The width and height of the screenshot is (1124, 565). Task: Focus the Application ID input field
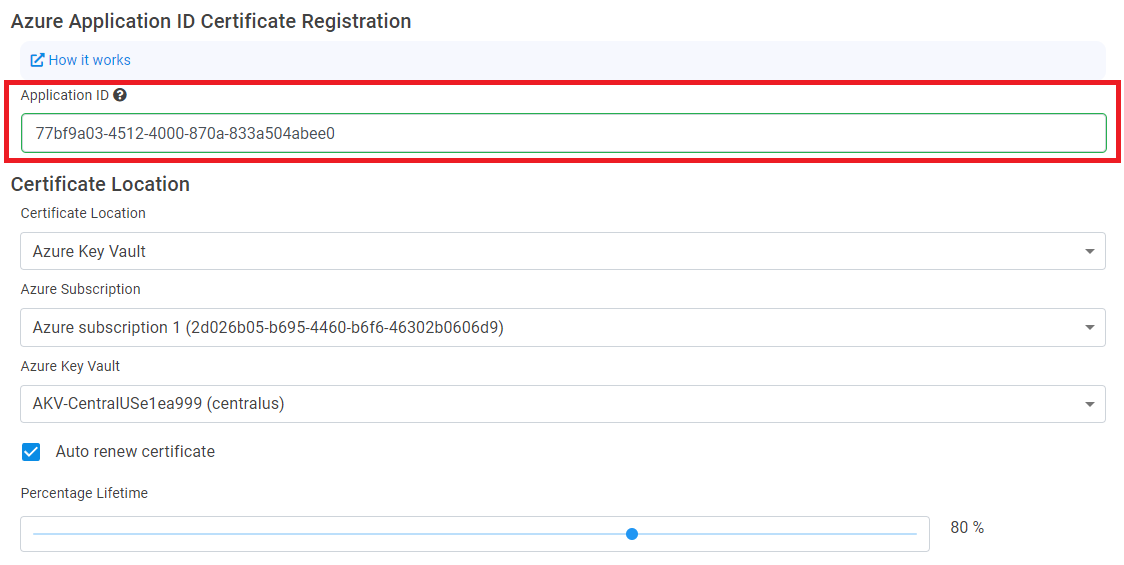point(563,133)
